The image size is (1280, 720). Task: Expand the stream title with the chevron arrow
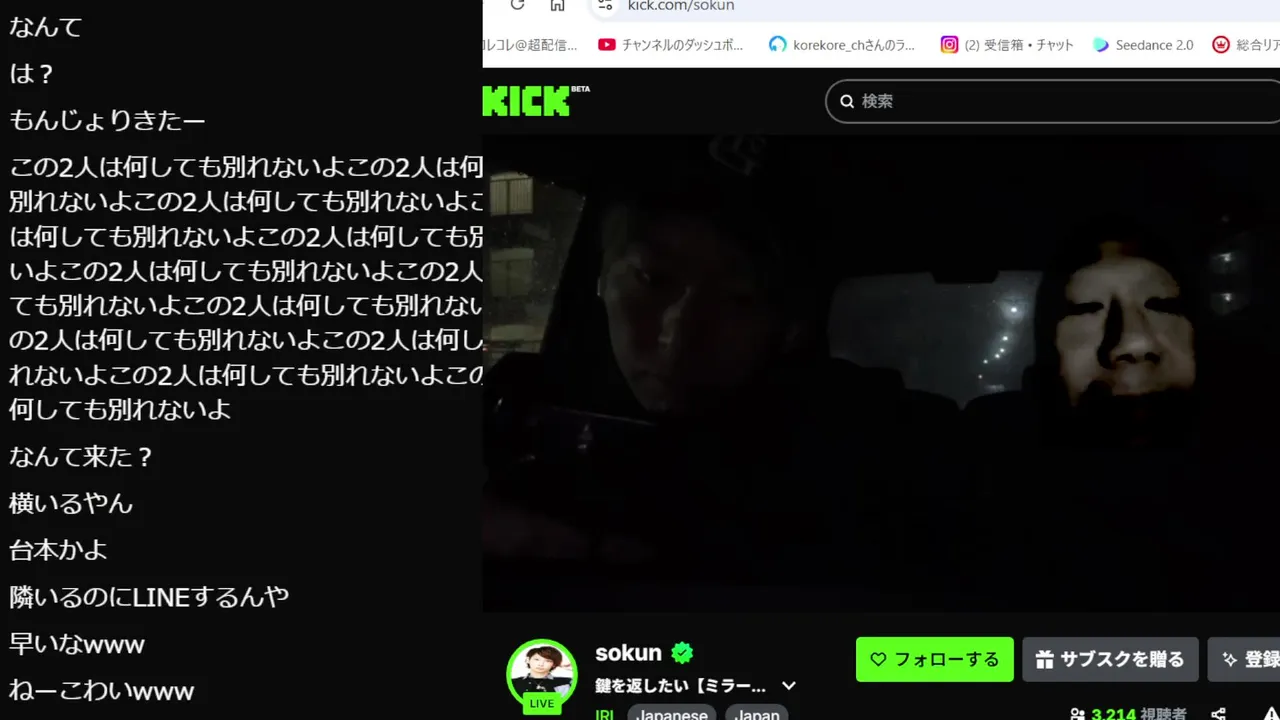(789, 686)
